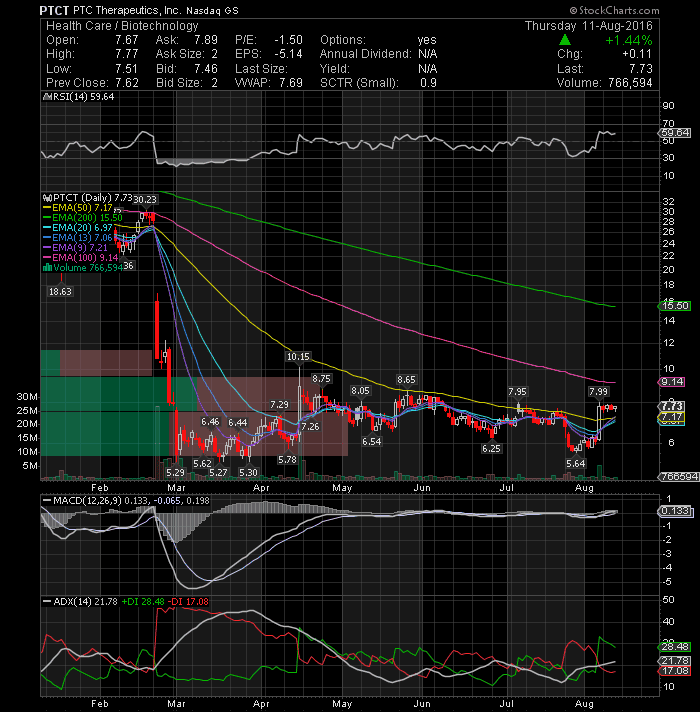Click the 8.65 price annotation
The width and height of the screenshot is (700, 712).
click(x=406, y=380)
